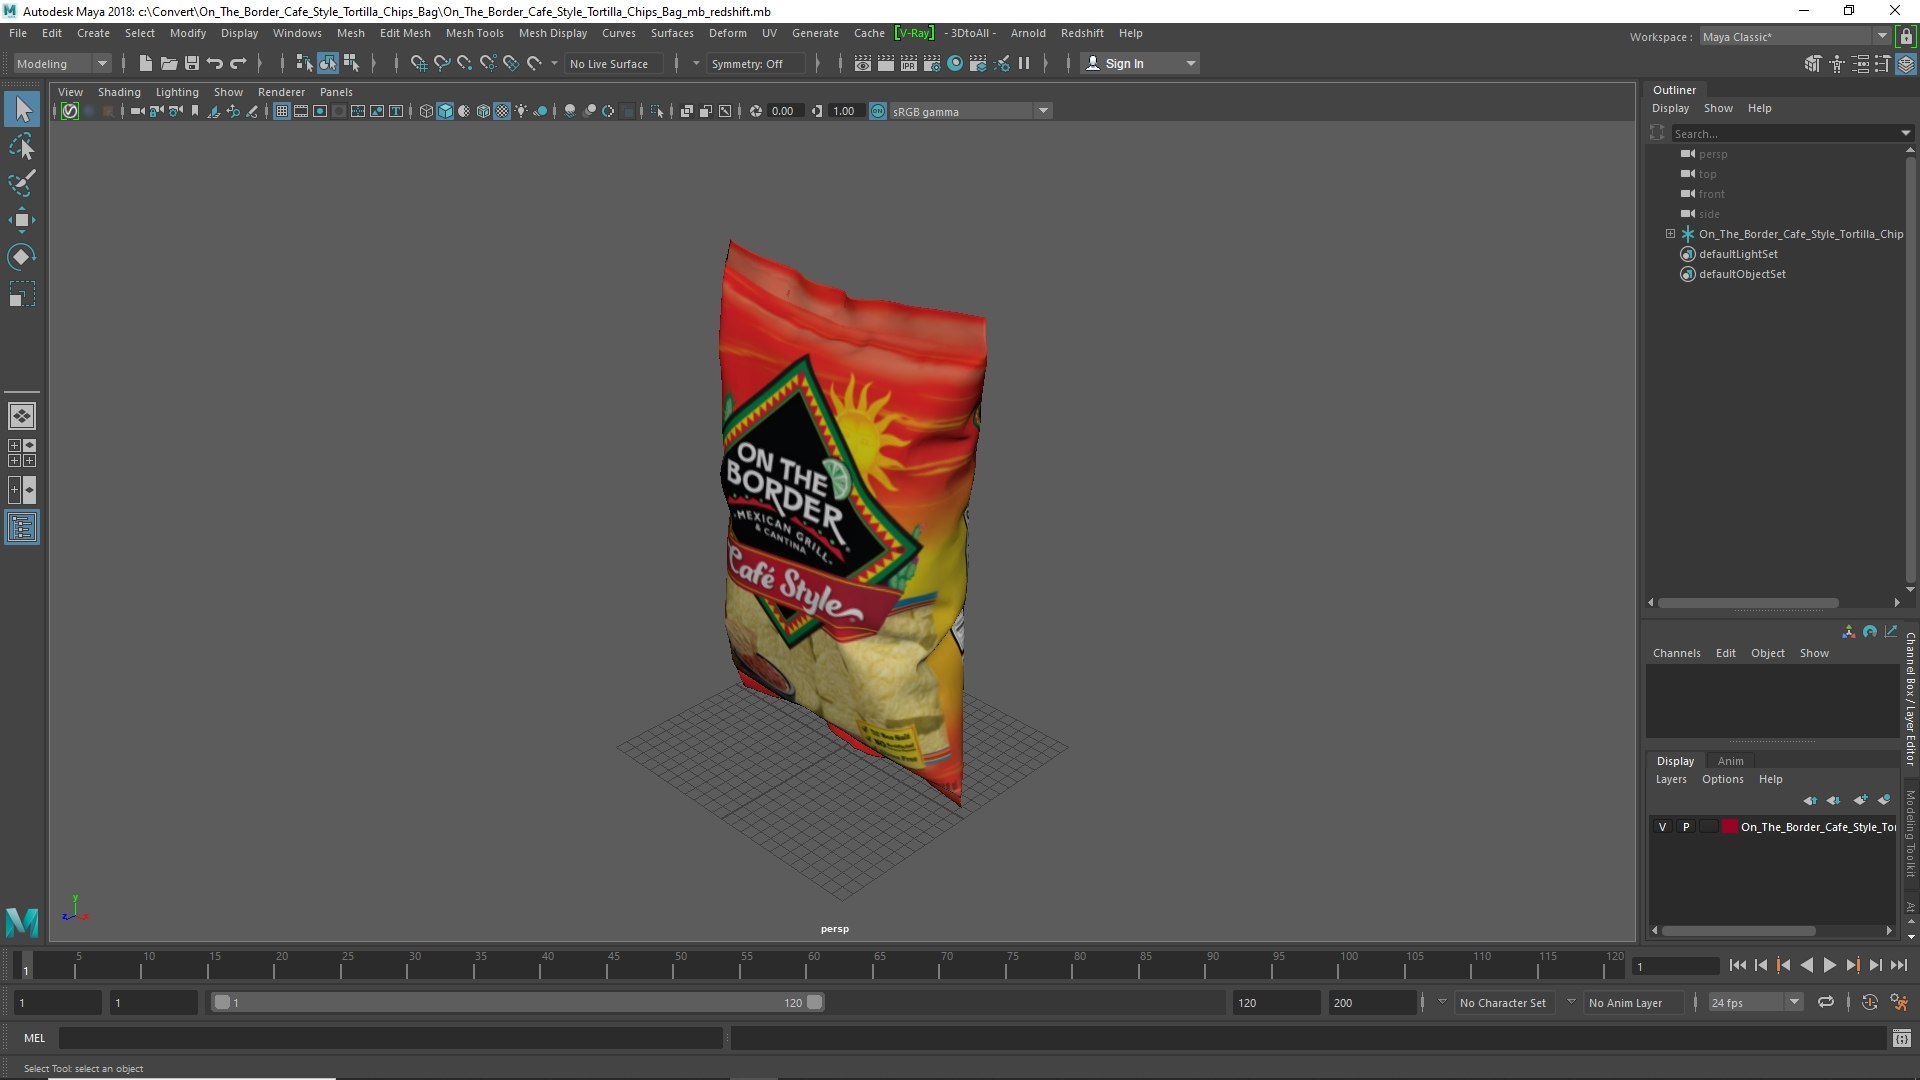Open the Layers menu in Layer Editor
This screenshot has width=1920, height=1080.
point(1670,779)
